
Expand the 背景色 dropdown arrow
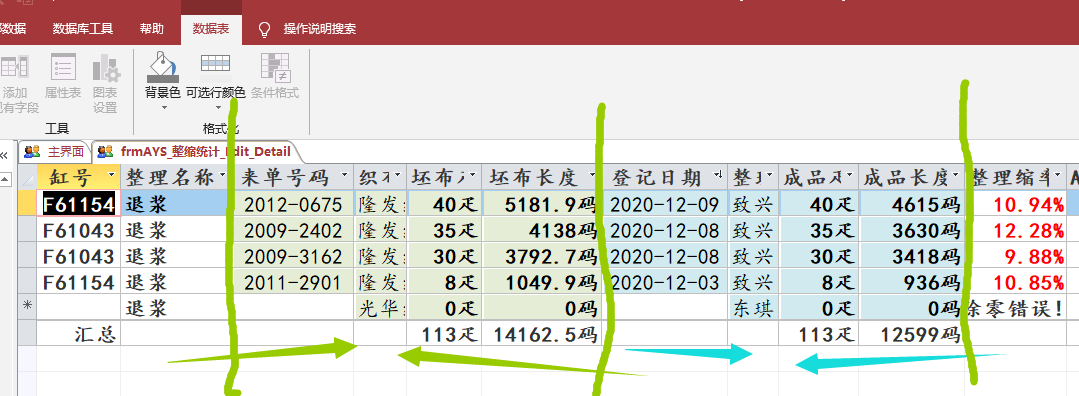pyautogui.click(x=164, y=107)
